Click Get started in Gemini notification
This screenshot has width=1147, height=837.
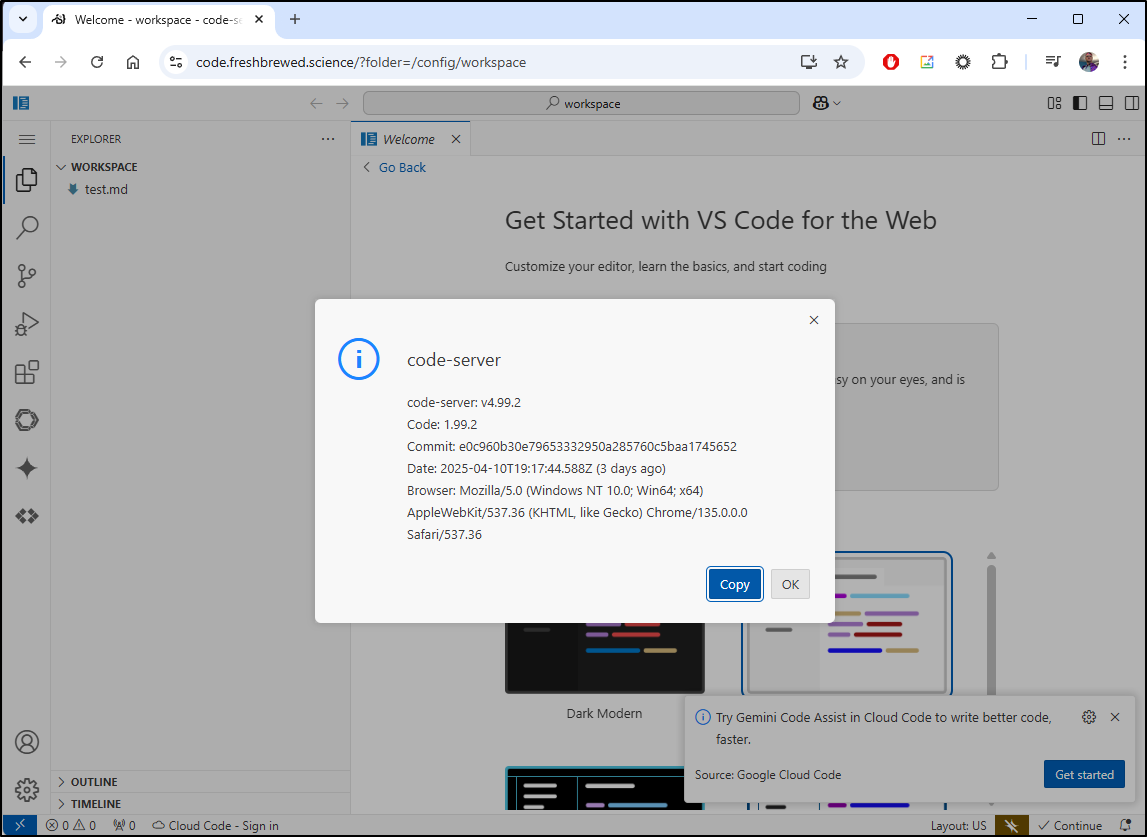point(1084,774)
